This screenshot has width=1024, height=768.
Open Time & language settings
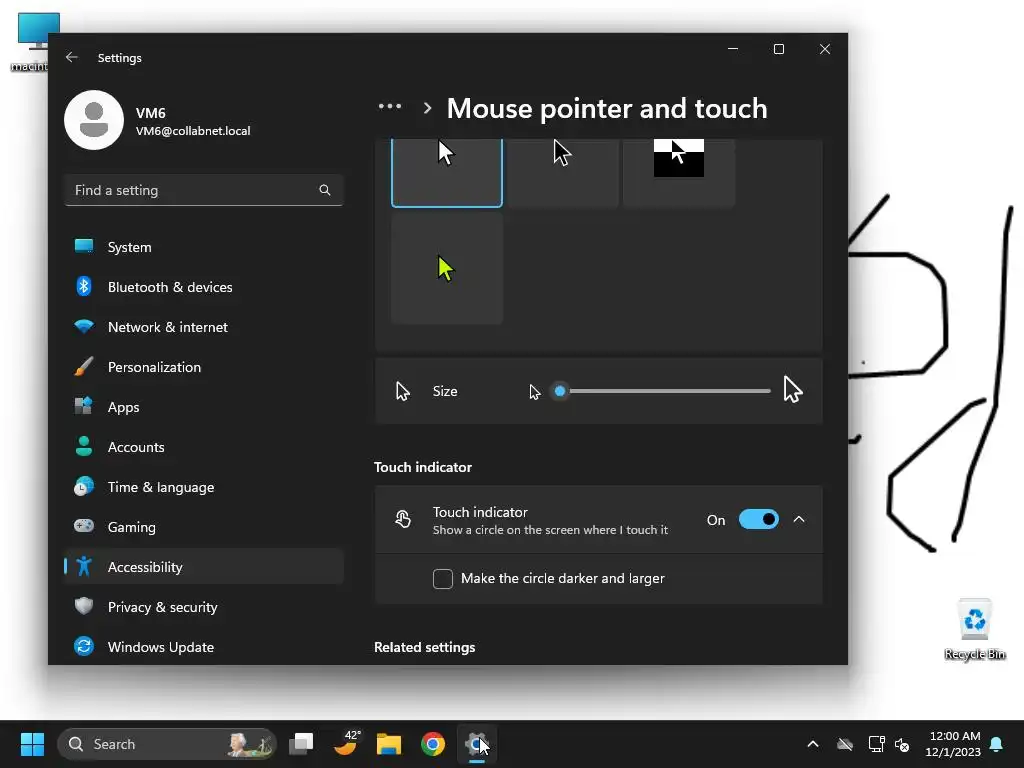[x=204, y=487]
